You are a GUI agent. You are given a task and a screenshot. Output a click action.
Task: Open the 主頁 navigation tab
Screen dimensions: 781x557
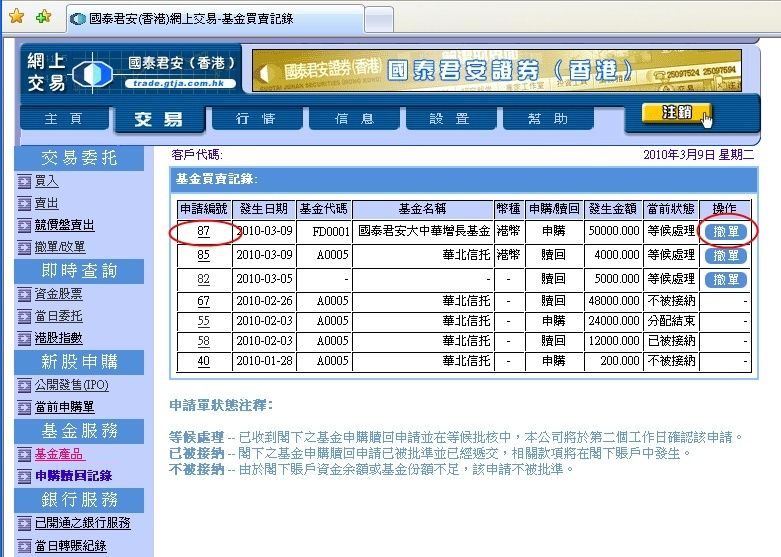[64, 119]
